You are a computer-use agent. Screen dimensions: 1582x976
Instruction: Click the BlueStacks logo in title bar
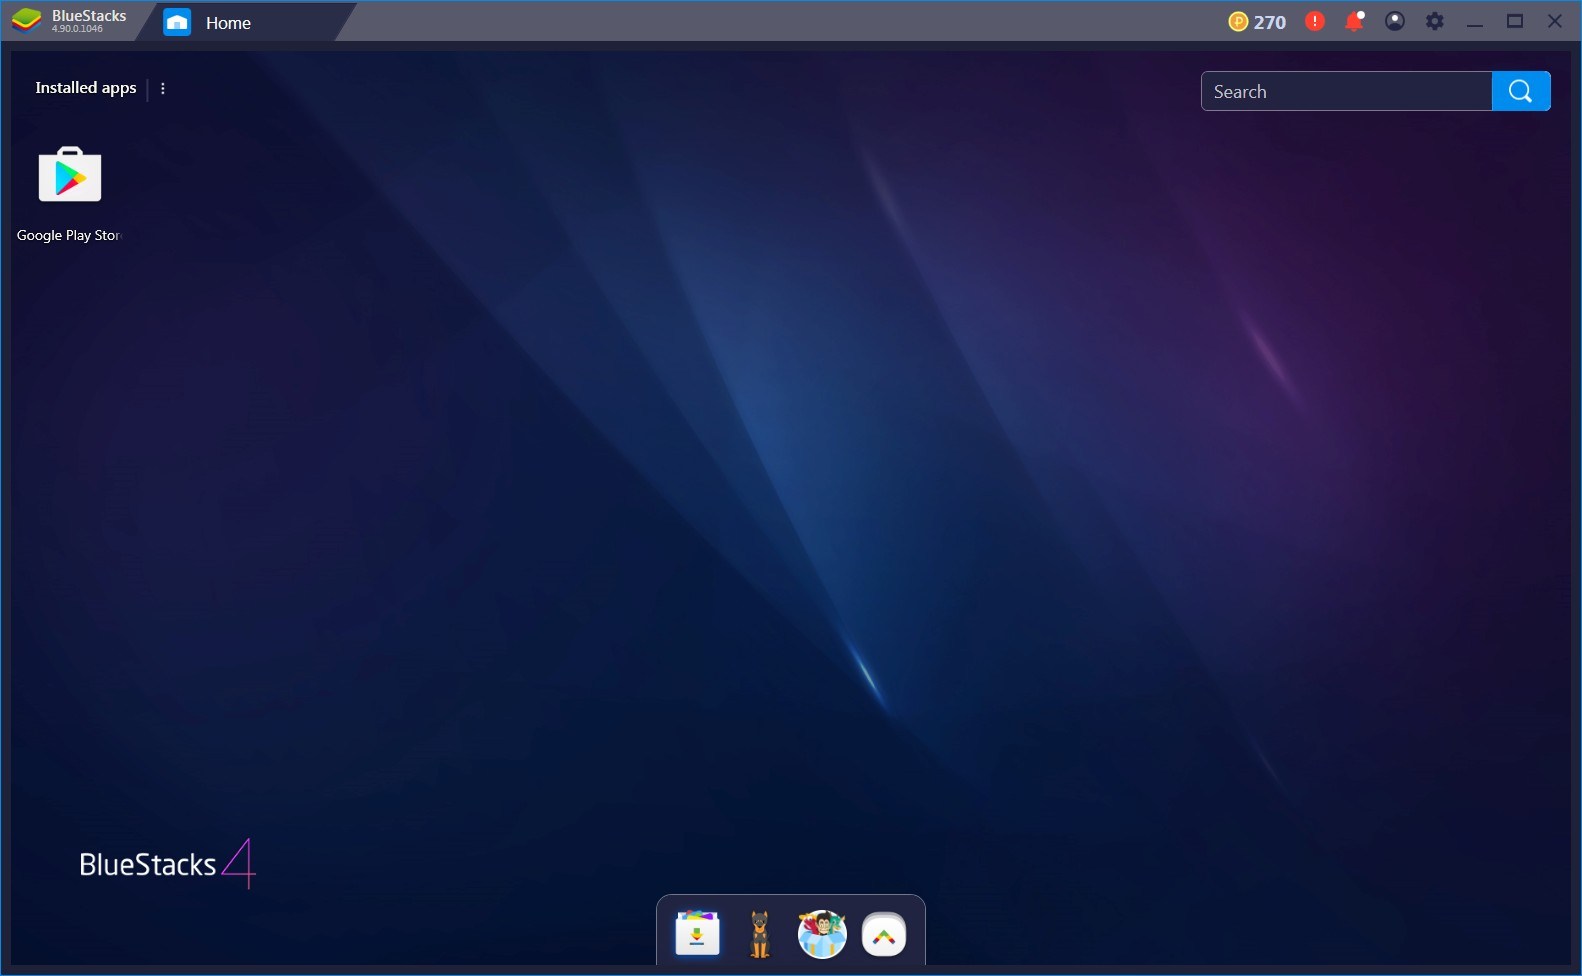[x=27, y=21]
